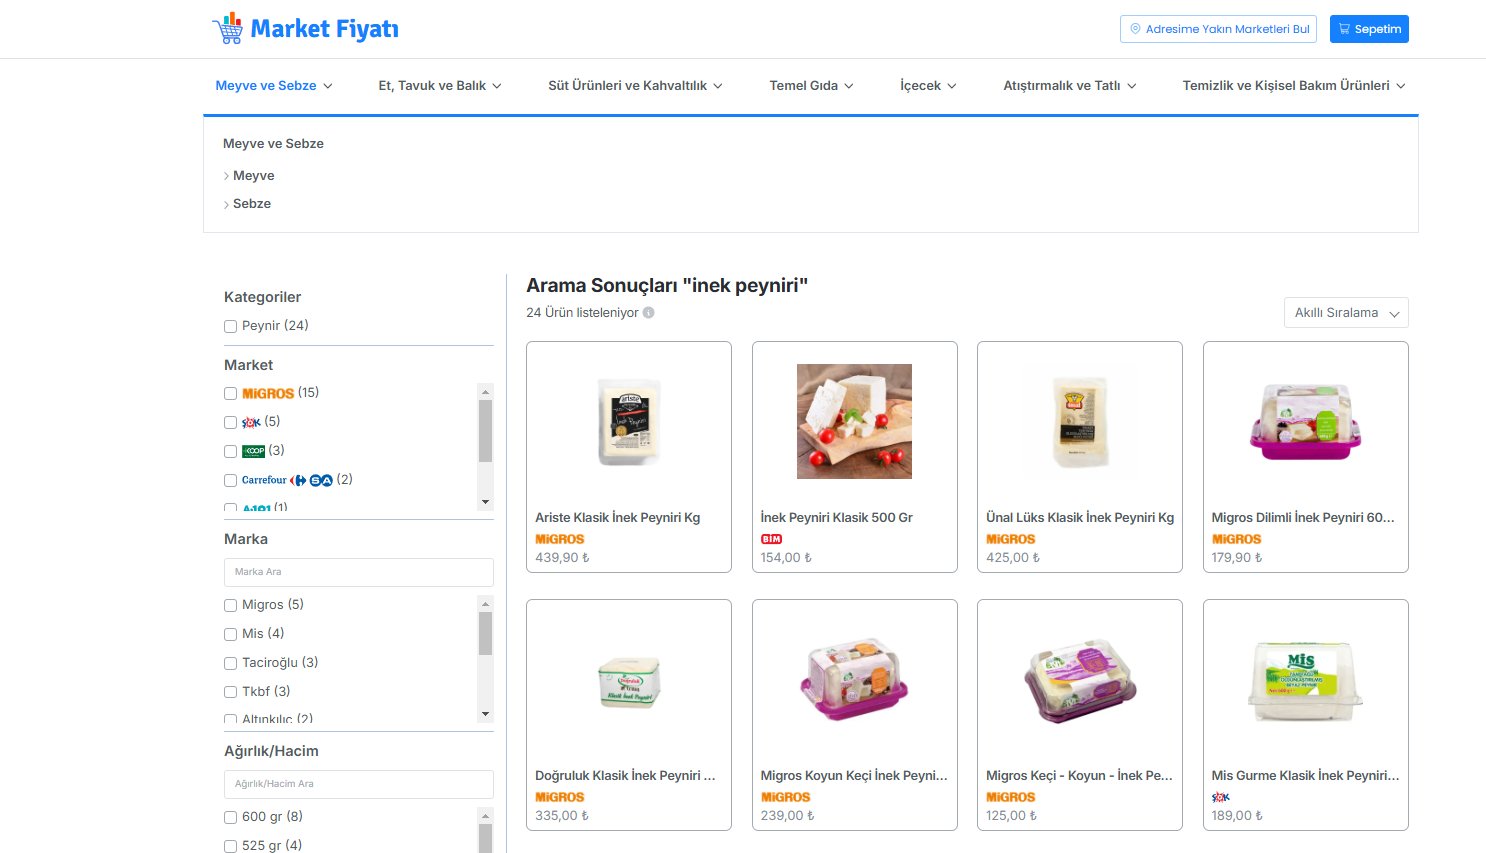Open the Akıllı Sıralama sort dropdown
Screen dimensions: 1486x853
point(1346,313)
